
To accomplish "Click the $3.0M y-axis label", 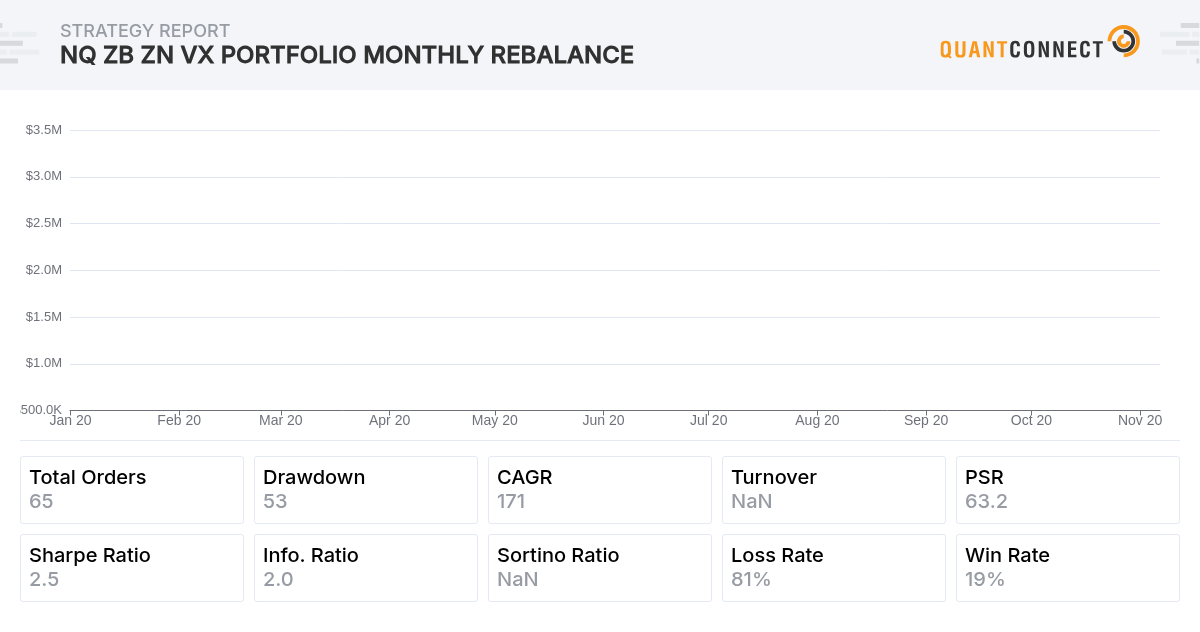I will (x=44, y=176).
